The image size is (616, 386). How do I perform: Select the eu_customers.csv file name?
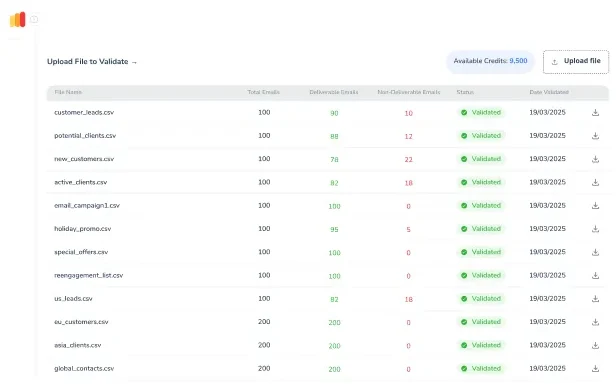(x=81, y=322)
